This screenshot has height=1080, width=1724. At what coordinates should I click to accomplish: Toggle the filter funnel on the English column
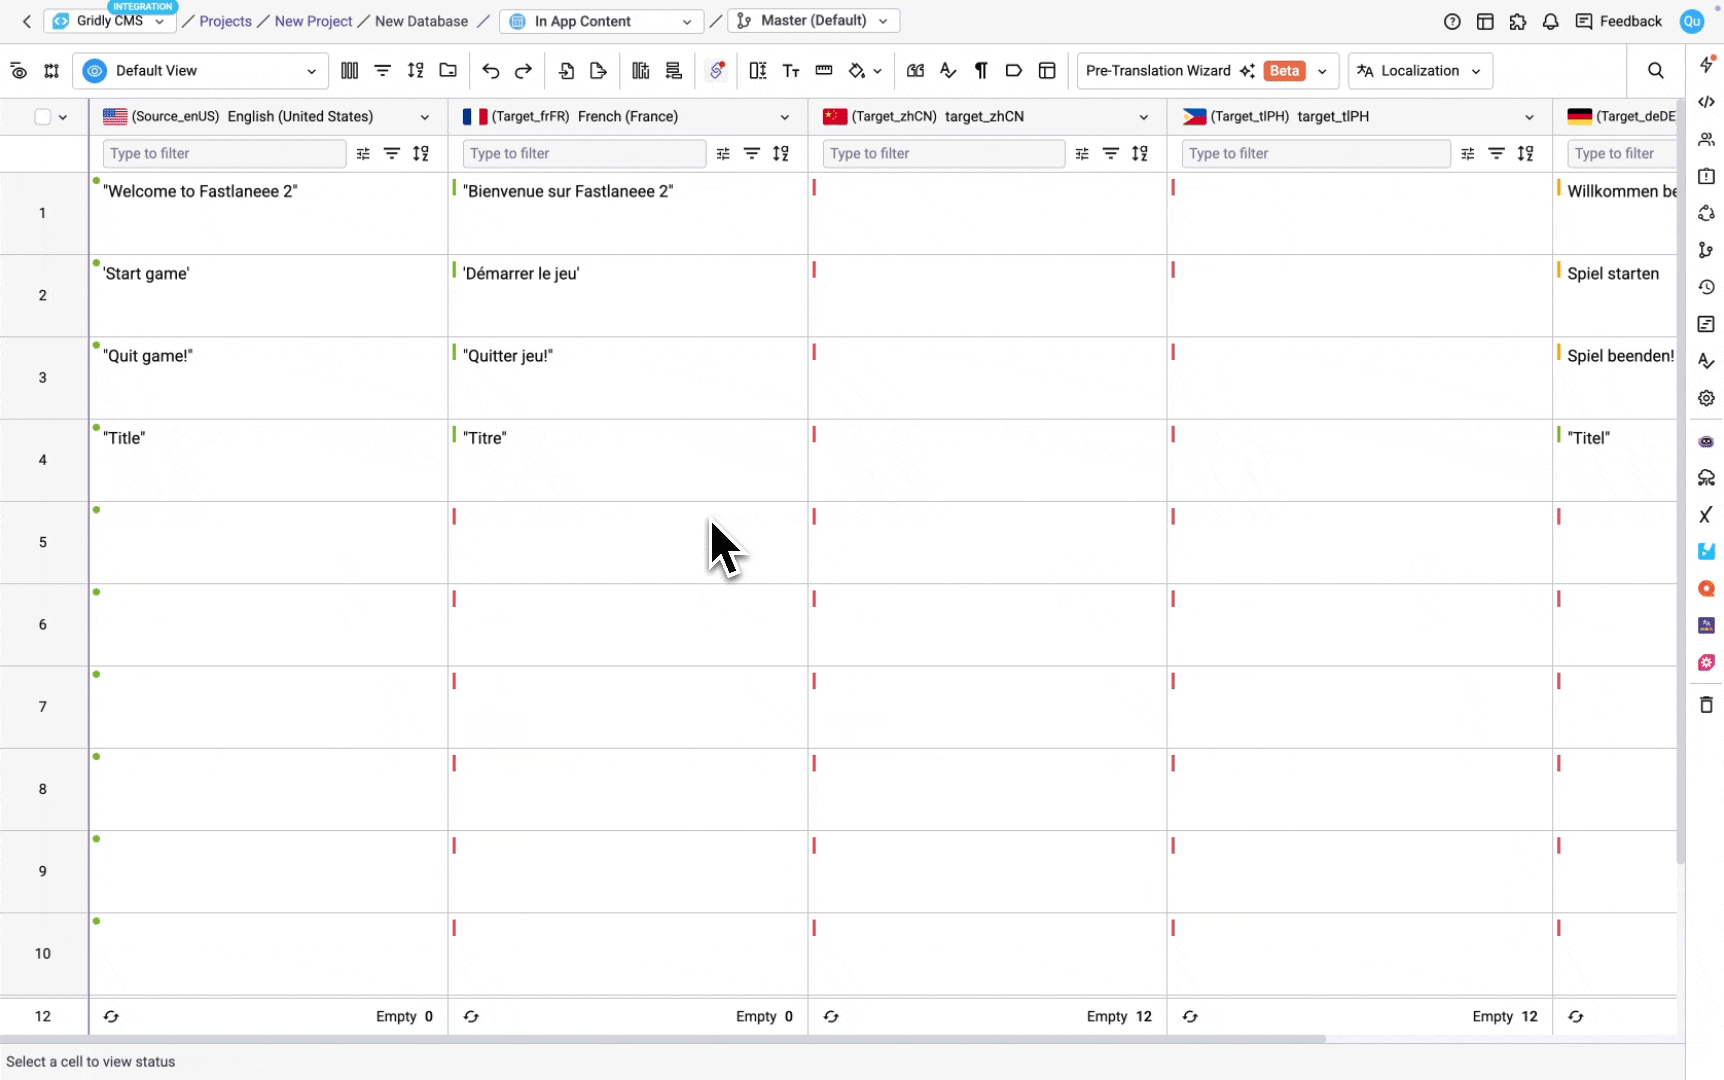(x=392, y=153)
